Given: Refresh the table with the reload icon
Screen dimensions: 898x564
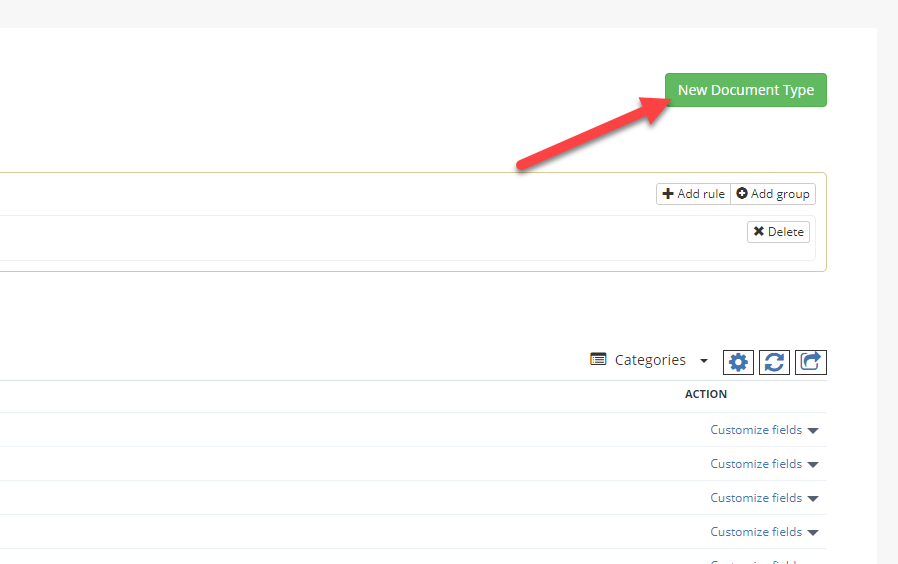Looking at the screenshot, I should pyautogui.click(x=774, y=362).
